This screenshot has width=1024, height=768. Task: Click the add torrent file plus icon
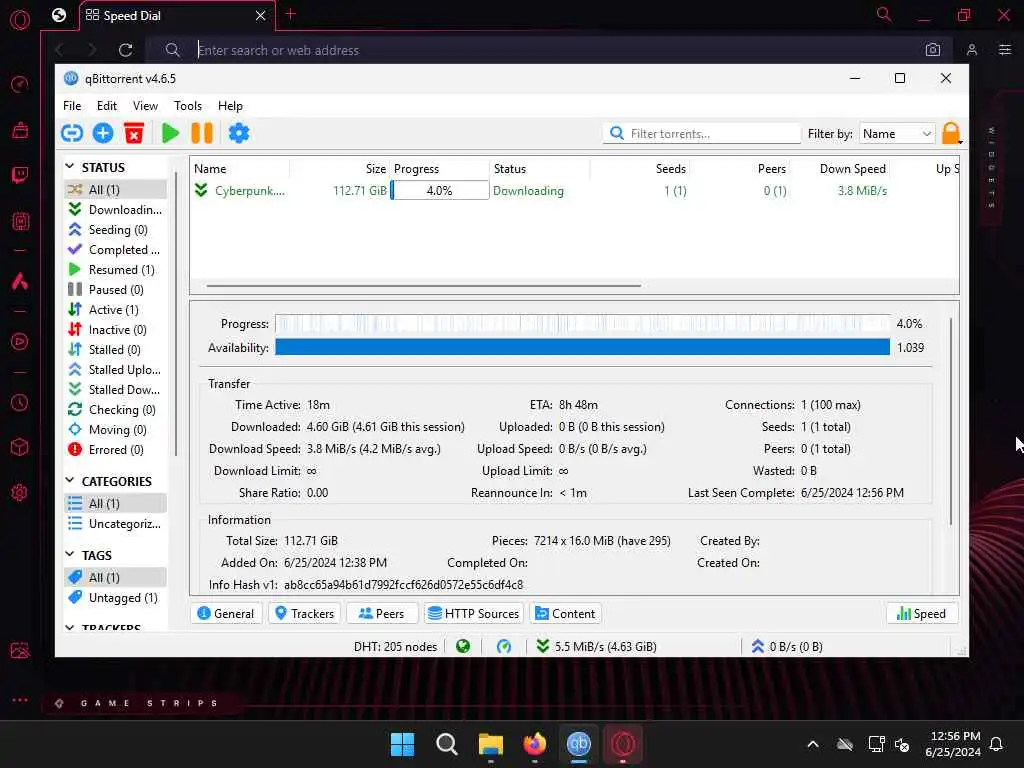[103, 133]
